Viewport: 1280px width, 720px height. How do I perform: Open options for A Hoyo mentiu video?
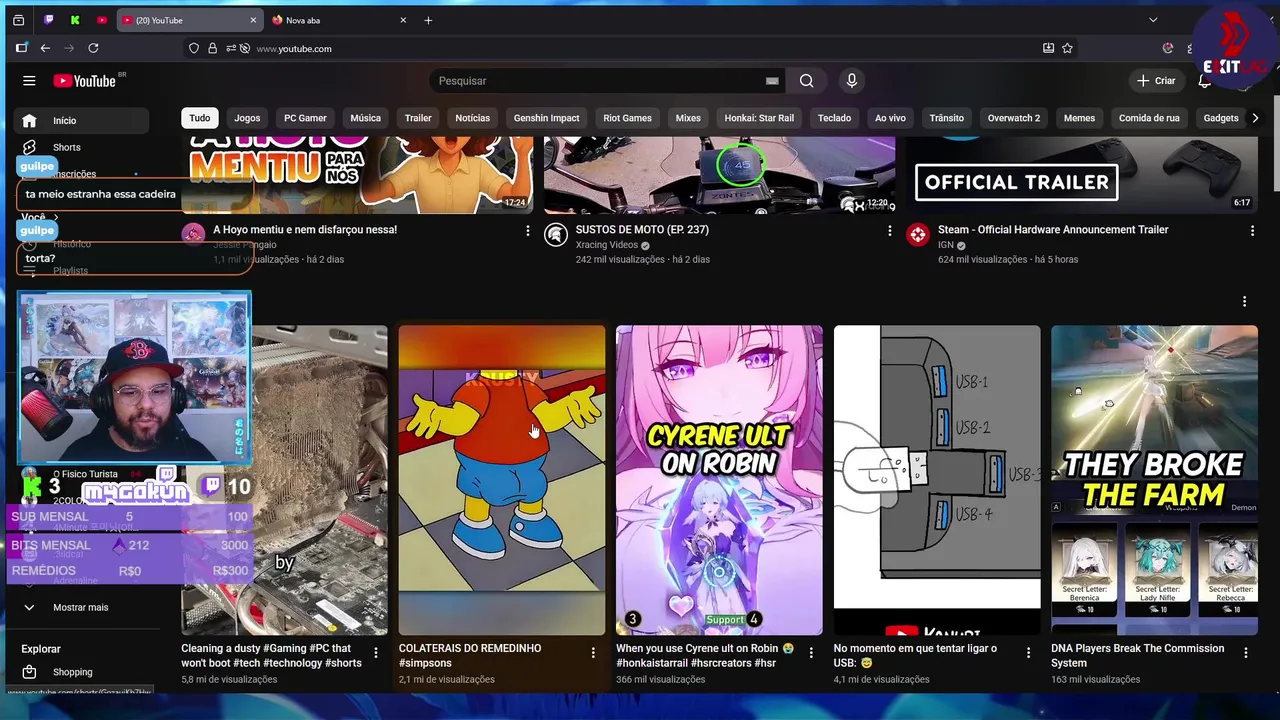[x=528, y=231]
